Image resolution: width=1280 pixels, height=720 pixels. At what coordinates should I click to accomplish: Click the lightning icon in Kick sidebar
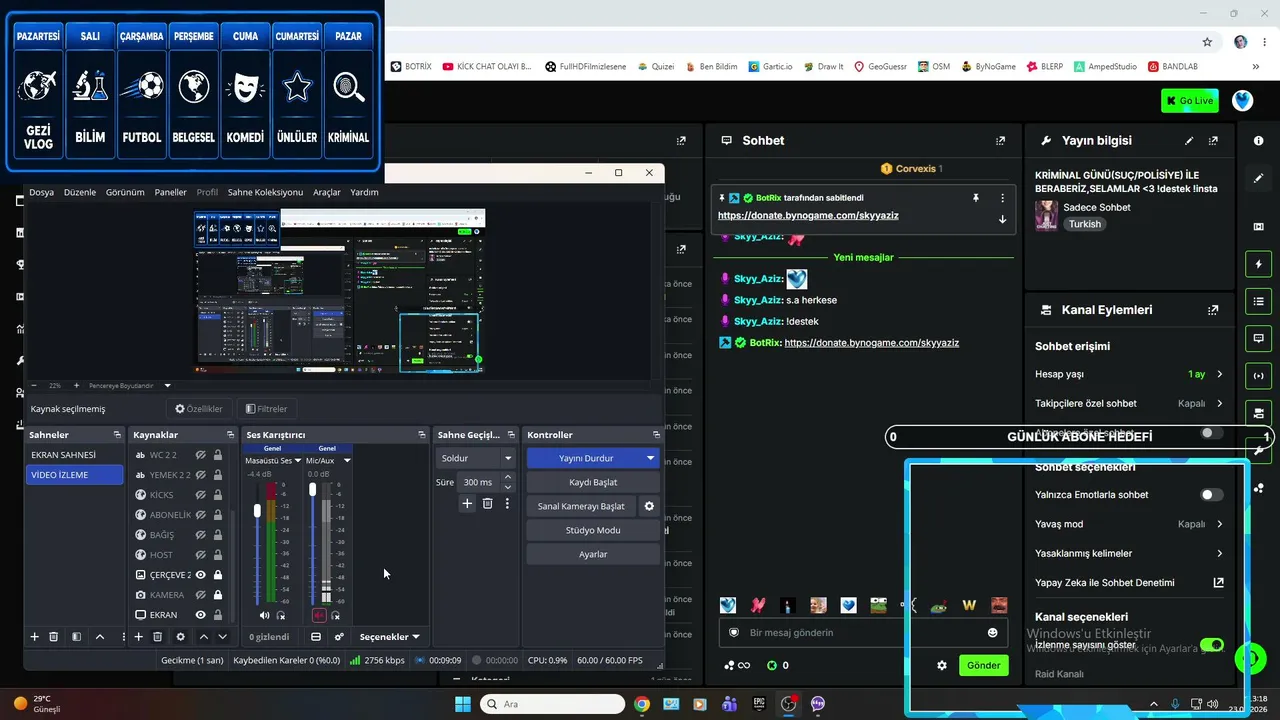click(1259, 264)
